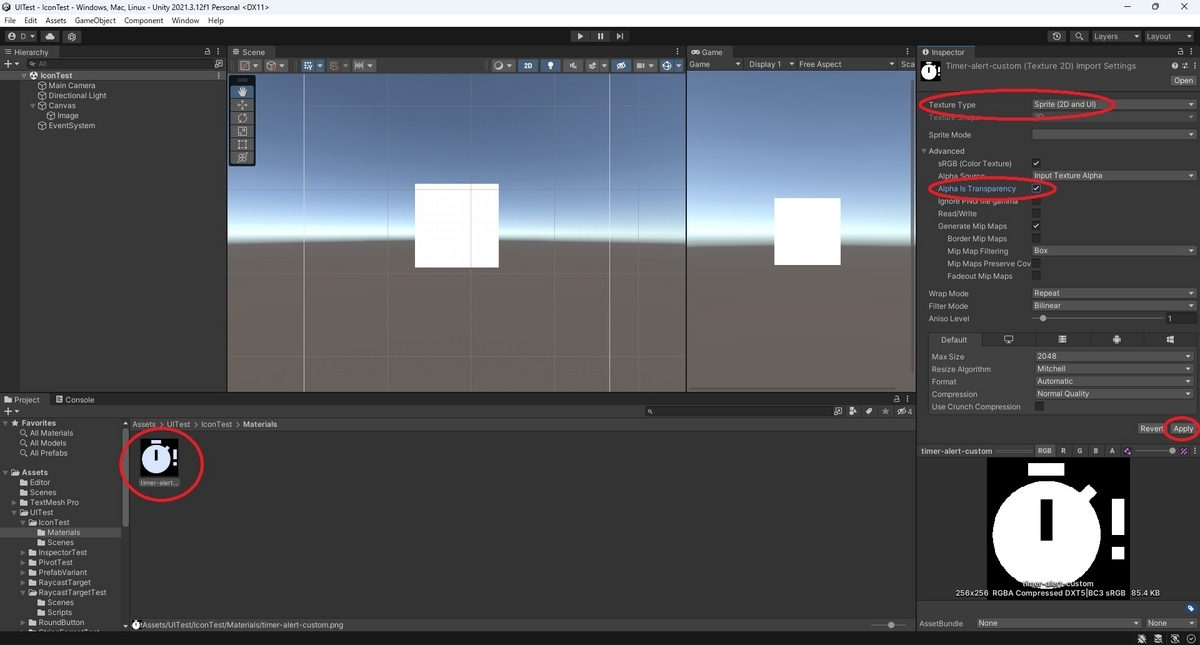
Task: Toggle 2D mode in Scene view
Action: click(528, 65)
